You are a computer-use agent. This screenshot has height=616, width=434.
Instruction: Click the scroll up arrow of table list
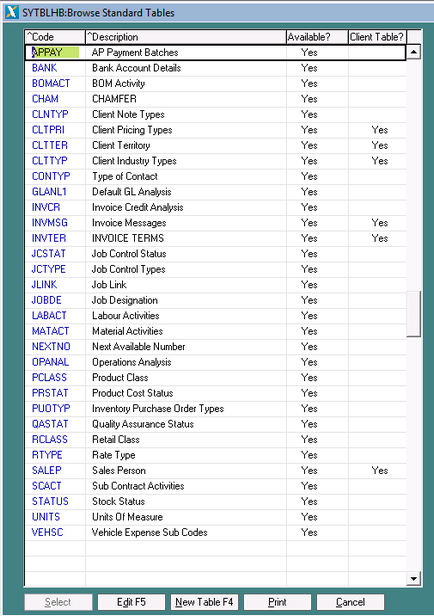[414, 52]
